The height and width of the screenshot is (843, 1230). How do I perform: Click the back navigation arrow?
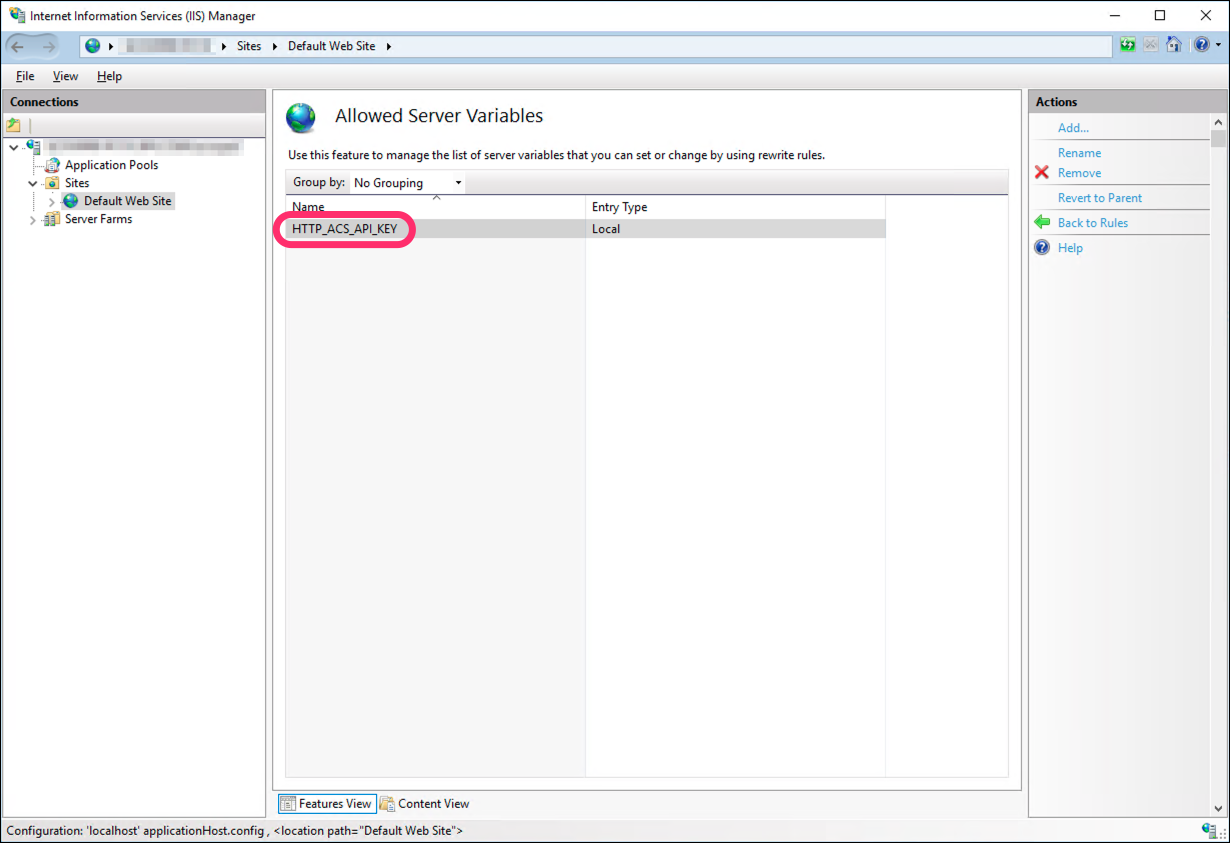18,46
